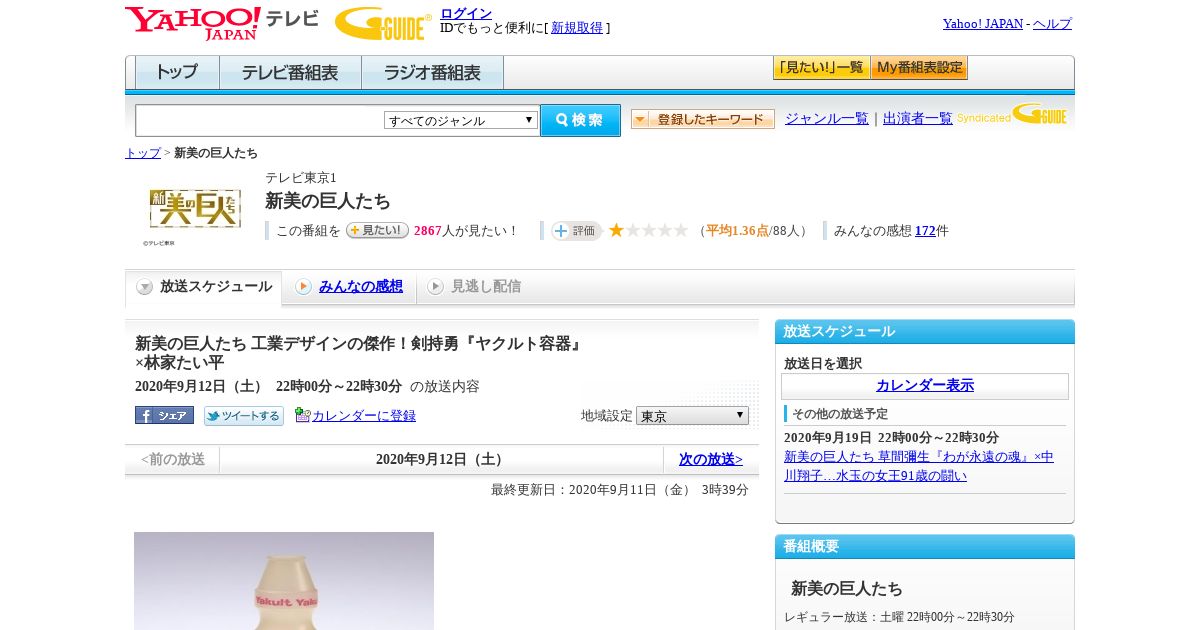Screen dimensions: 1200x630
Task: Rate program with the first star
Action: [x=617, y=230]
